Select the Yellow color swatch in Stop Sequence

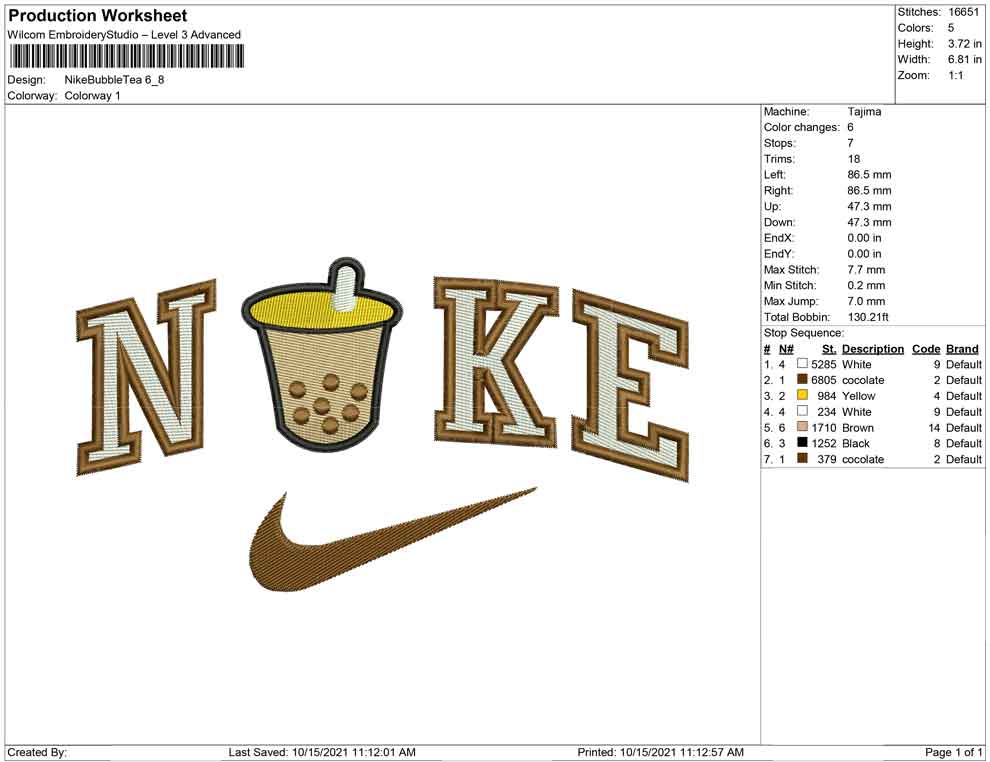coord(802,396)
